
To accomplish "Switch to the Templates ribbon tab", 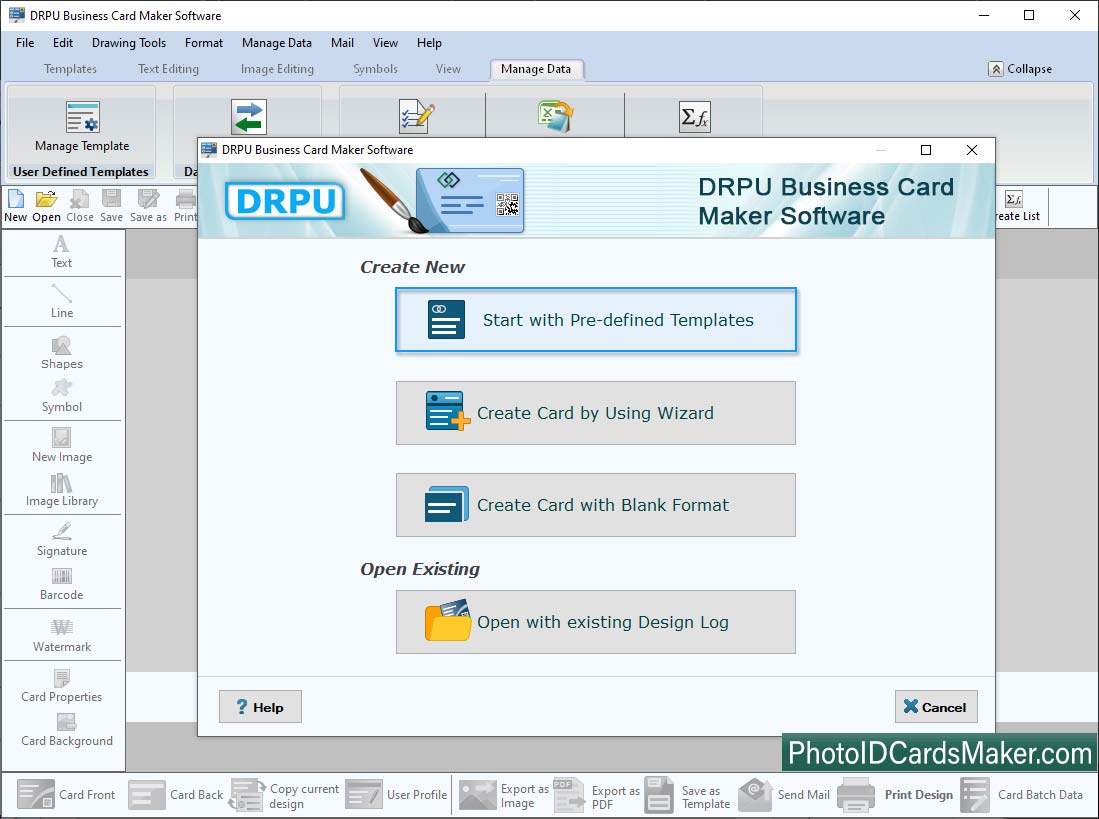I will 70,69.
